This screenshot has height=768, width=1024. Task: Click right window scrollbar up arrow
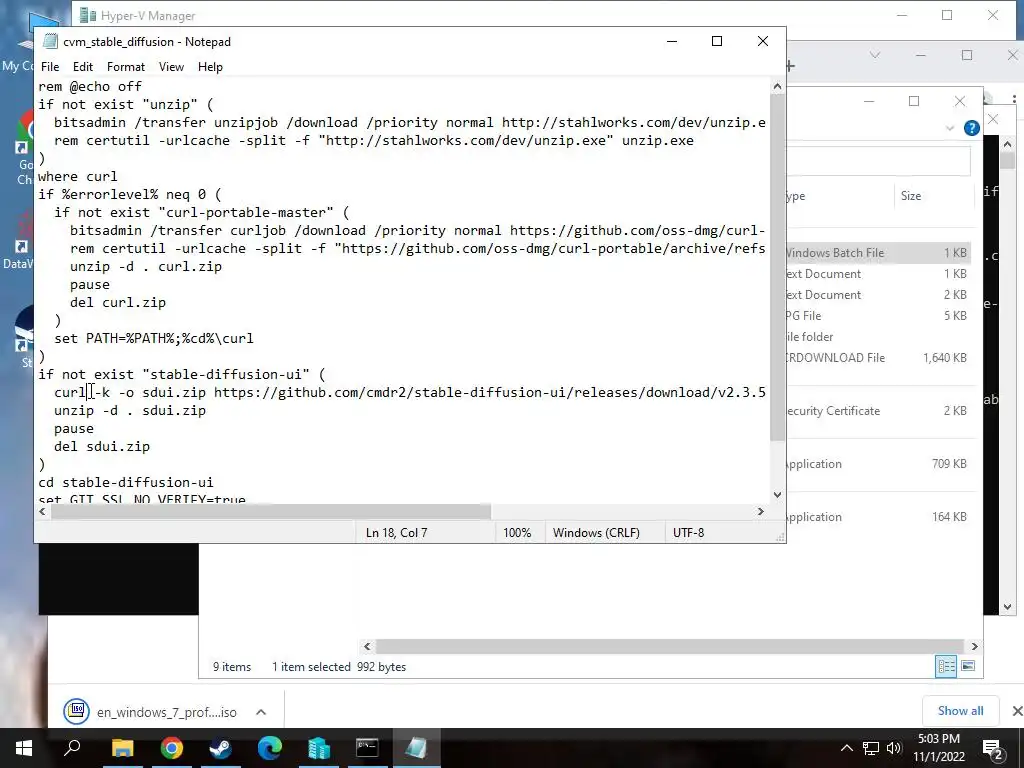click(x=1007, y=144)
